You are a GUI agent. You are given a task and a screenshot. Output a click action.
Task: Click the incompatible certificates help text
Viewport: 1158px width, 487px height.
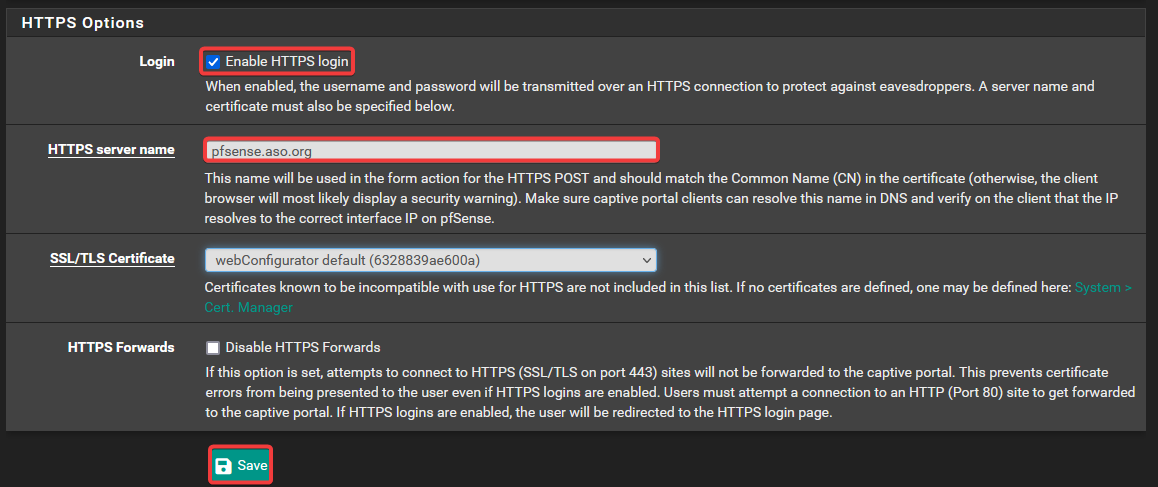point(638,288)
